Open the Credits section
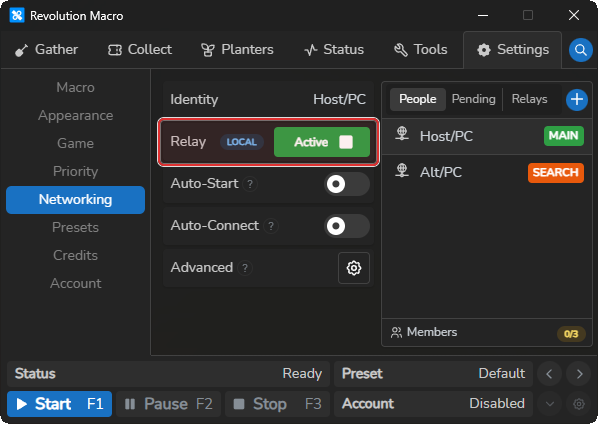The image size is (598, 424). 76,255
